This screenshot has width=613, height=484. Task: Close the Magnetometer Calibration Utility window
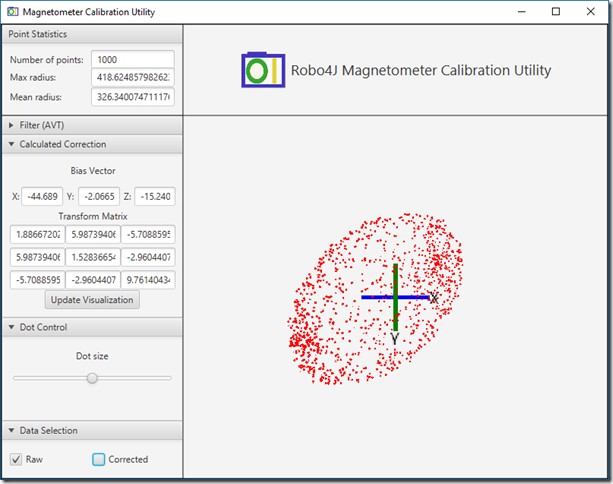pyautogui.click(x=591, y=12)
